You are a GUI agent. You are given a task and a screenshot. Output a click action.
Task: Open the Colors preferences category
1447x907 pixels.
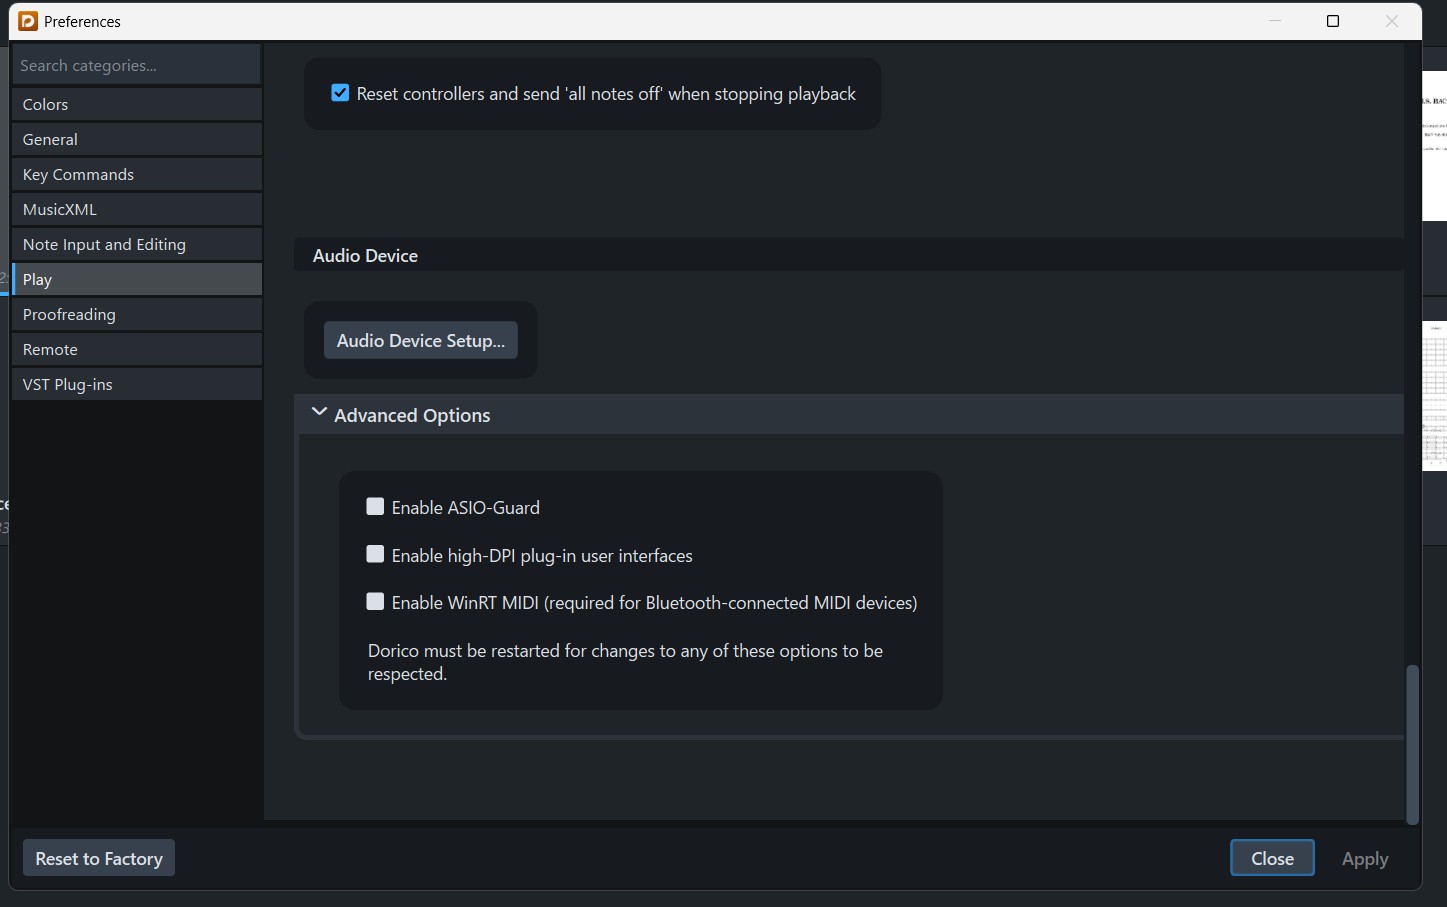(x=137, y=104)
